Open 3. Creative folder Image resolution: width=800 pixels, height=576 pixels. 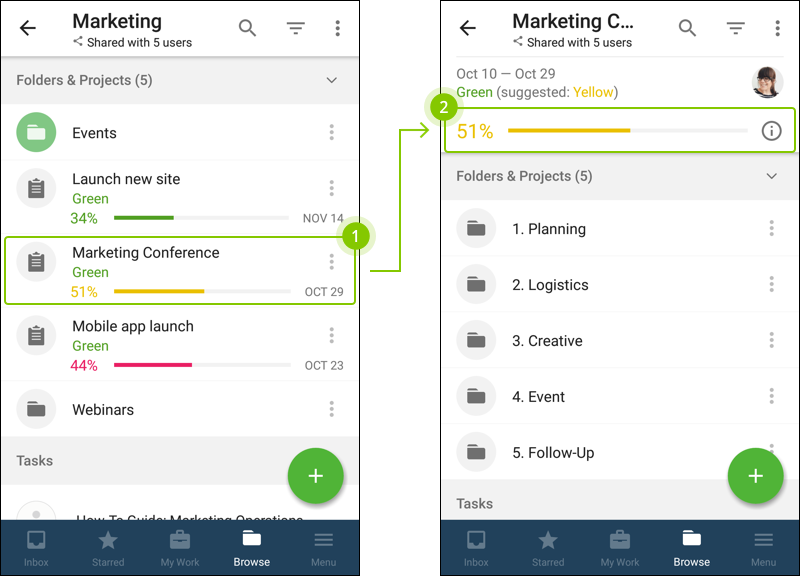619,340
